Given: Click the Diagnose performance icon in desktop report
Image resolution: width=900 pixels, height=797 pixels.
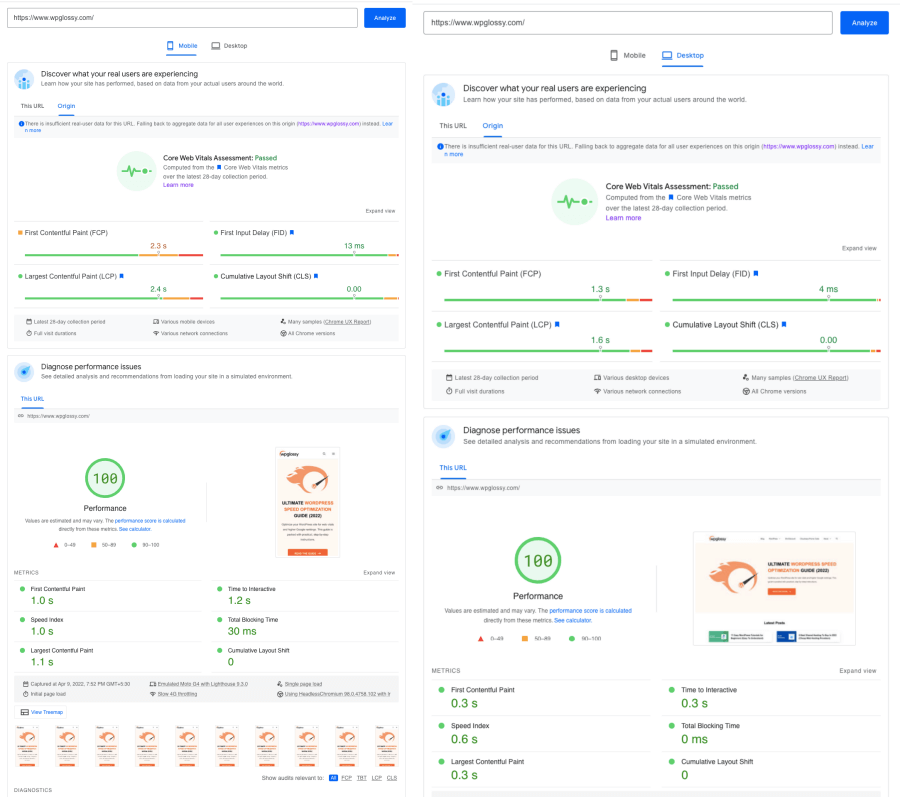Looking at the screenshot, I should point(443,437).
